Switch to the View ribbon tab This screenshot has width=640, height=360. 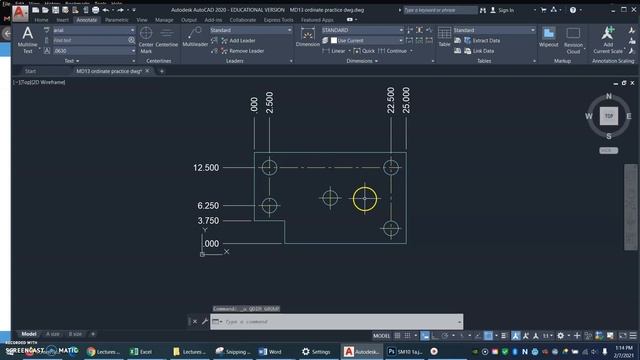[x=142, y=20]
